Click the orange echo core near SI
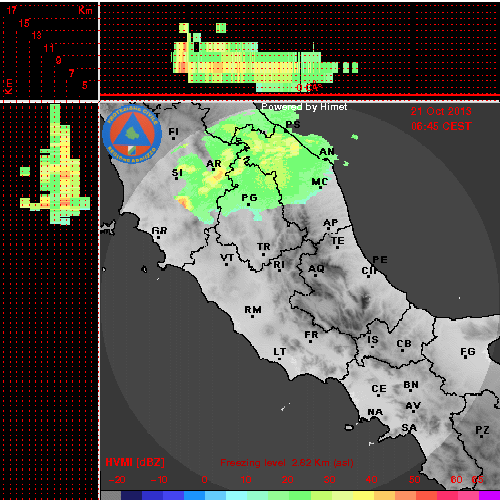The image size is (500, 500). pyautogui.click(x=183, y=201)
